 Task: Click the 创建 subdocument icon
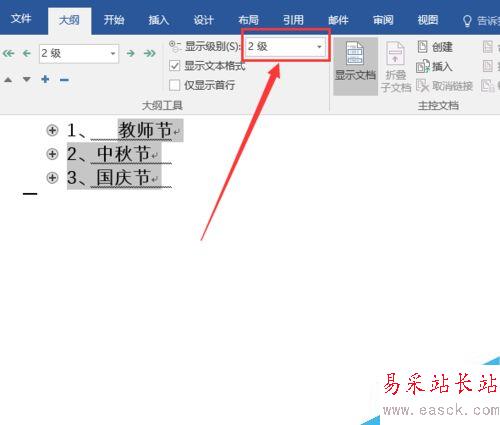pos(423,47)
